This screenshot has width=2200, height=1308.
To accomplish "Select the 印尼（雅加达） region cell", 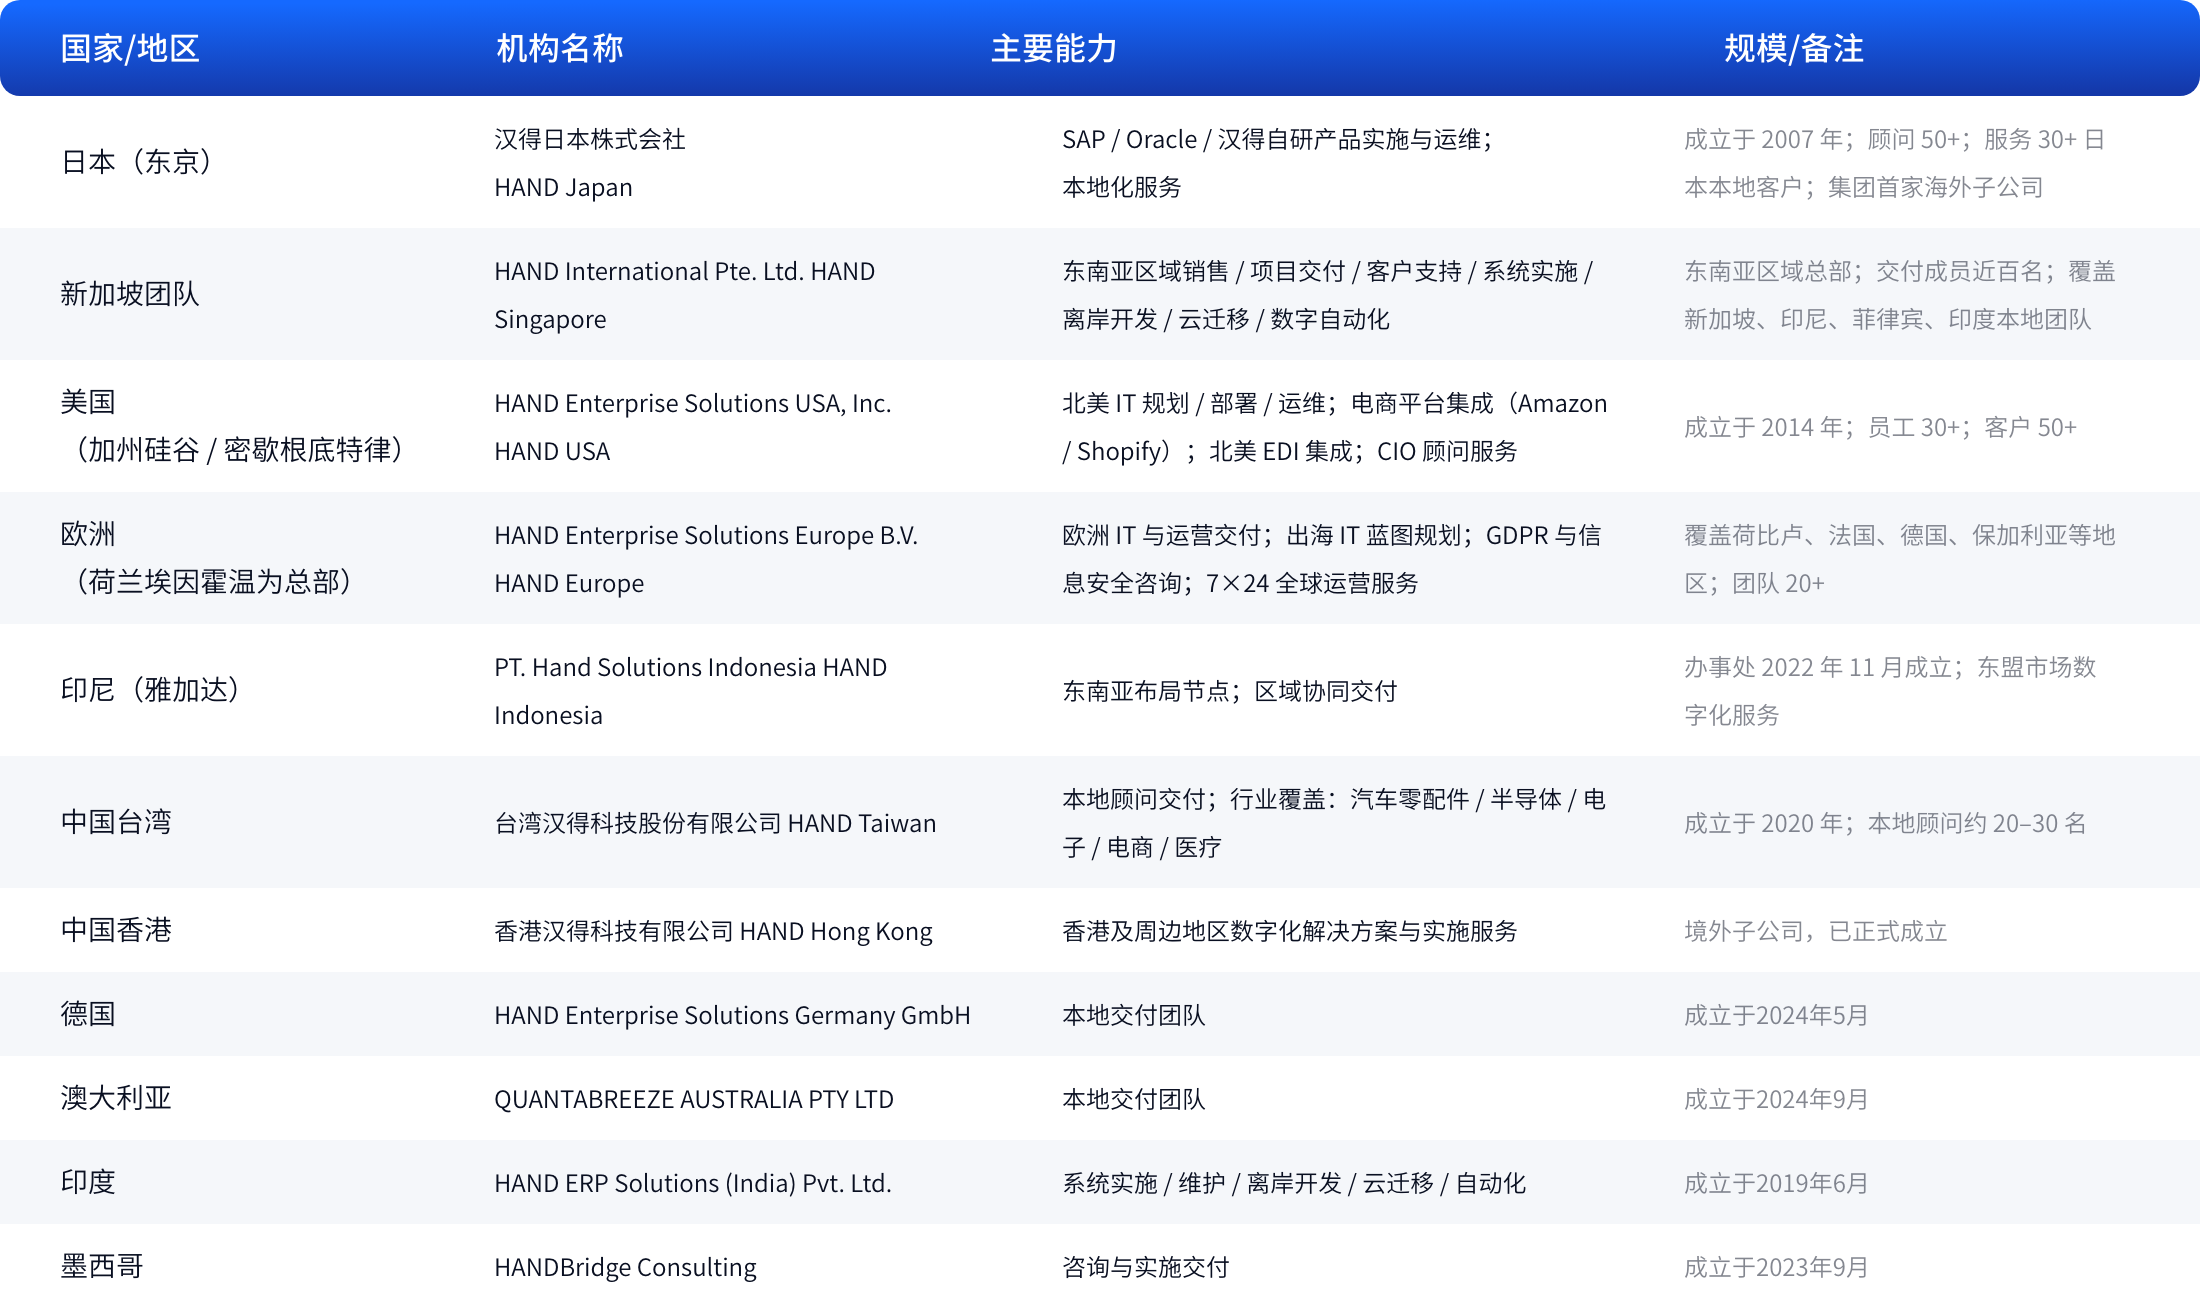I will [150, 690].
